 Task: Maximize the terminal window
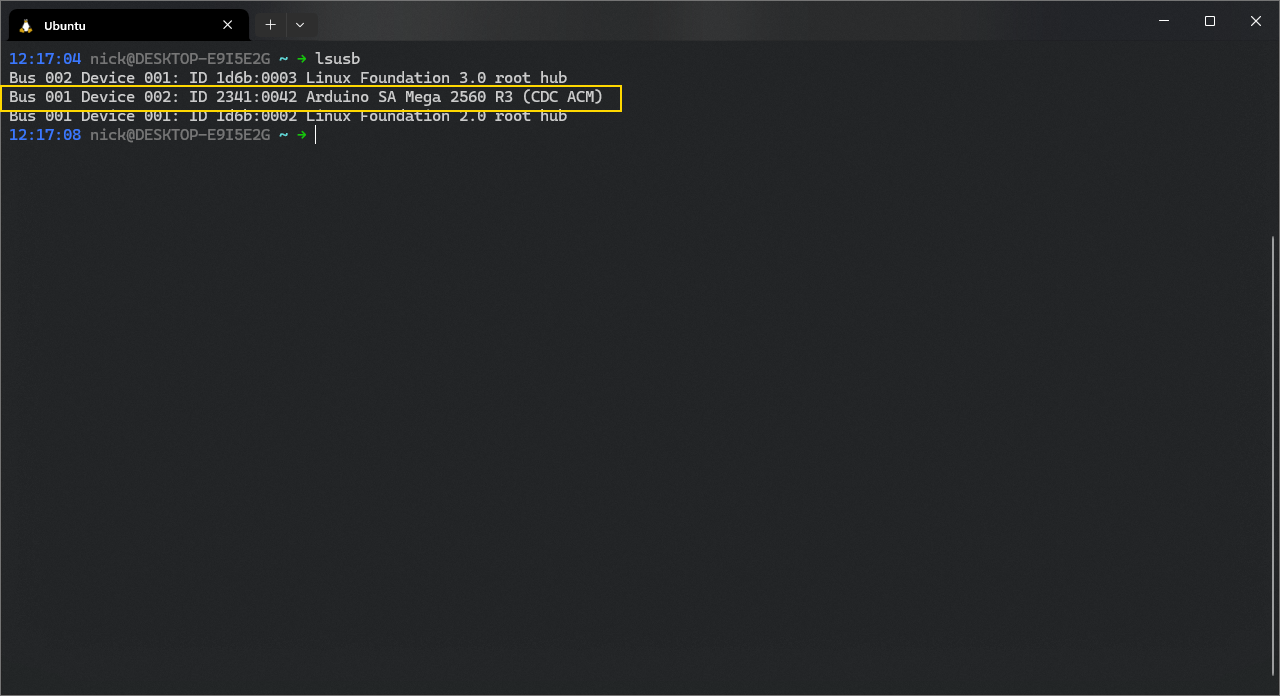[1210, 21]
